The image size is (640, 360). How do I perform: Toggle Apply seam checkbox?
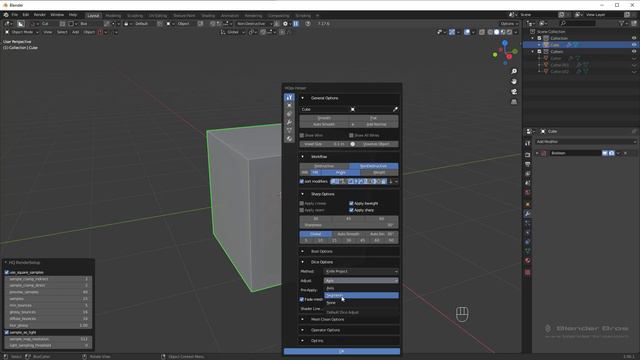click(x=302, y=210)
